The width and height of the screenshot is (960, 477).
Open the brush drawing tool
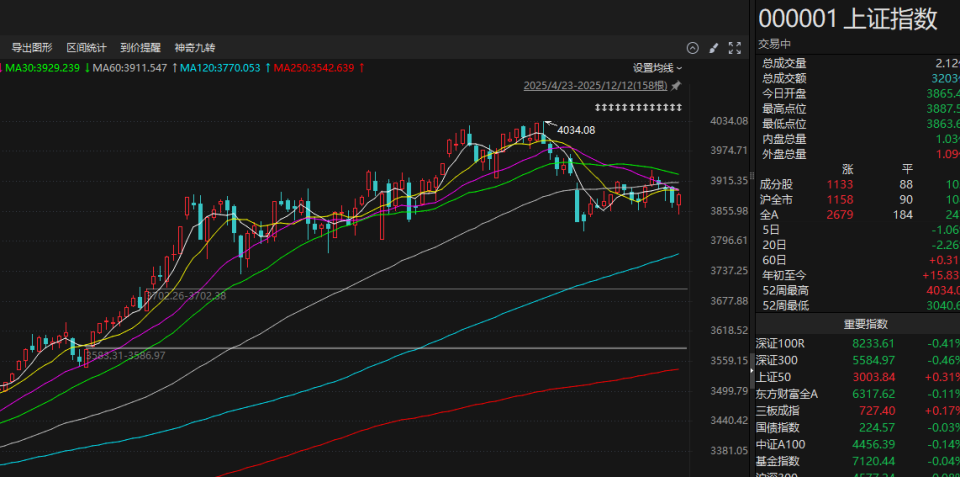pos(713,48)
